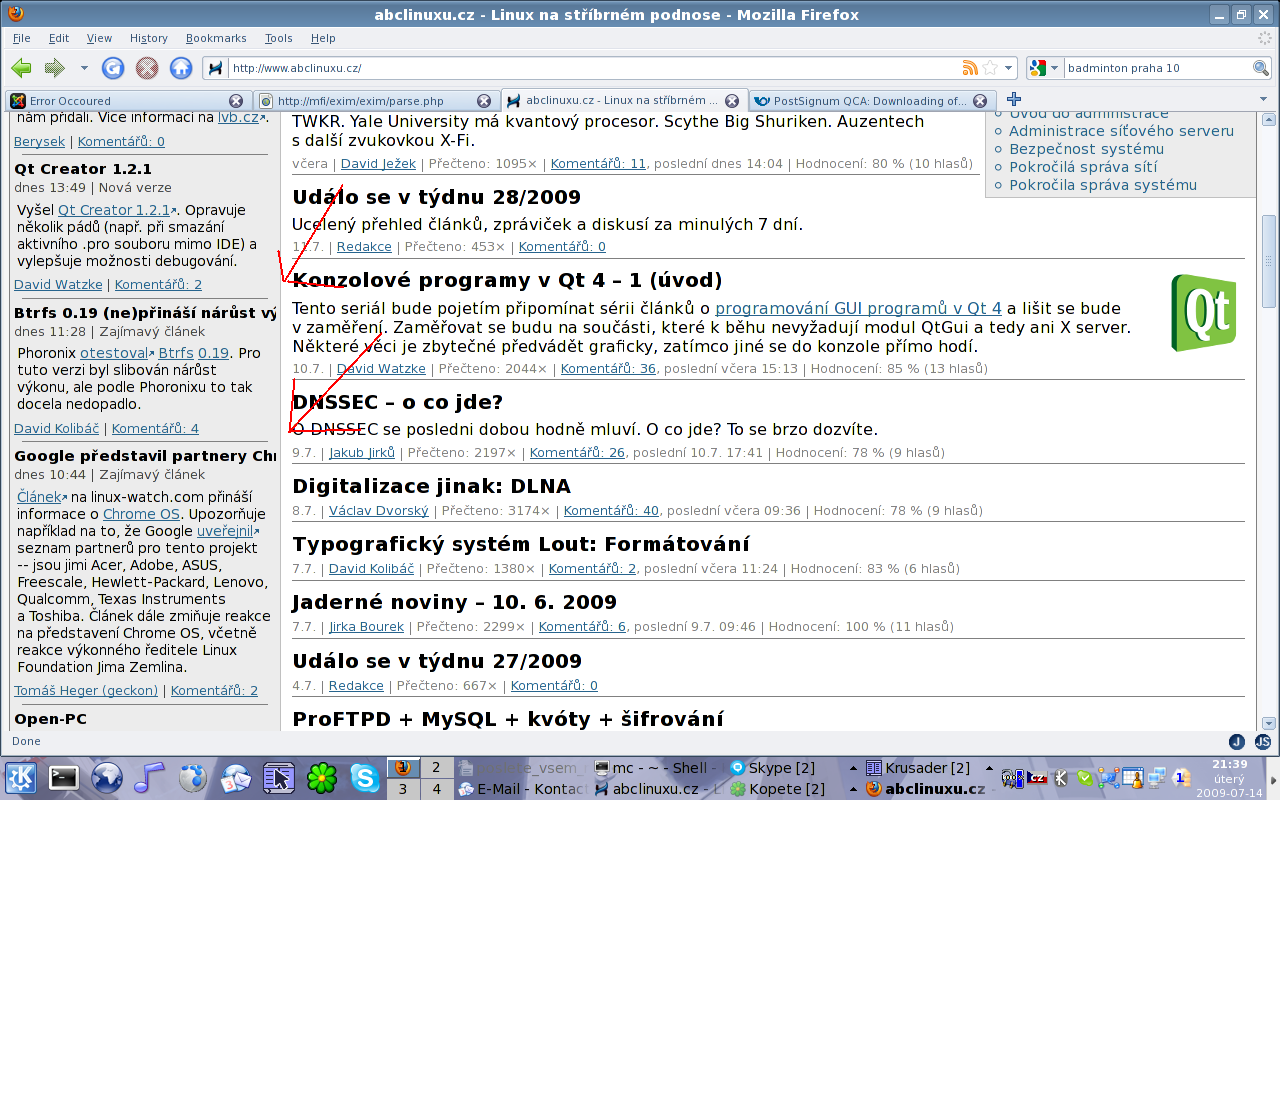
Task: Open the KDE K menu launcher
Action: coord(21,778)
